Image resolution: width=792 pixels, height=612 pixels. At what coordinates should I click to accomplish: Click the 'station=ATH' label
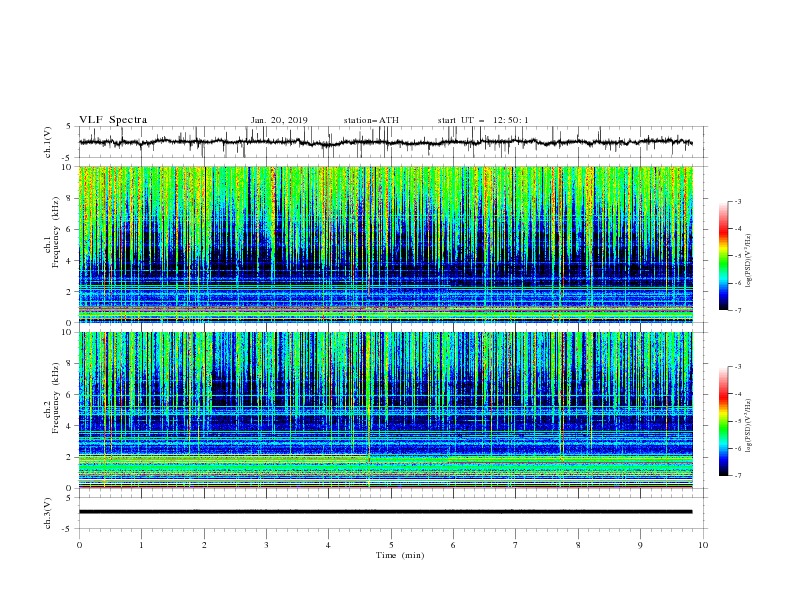(x=371, y=120)
